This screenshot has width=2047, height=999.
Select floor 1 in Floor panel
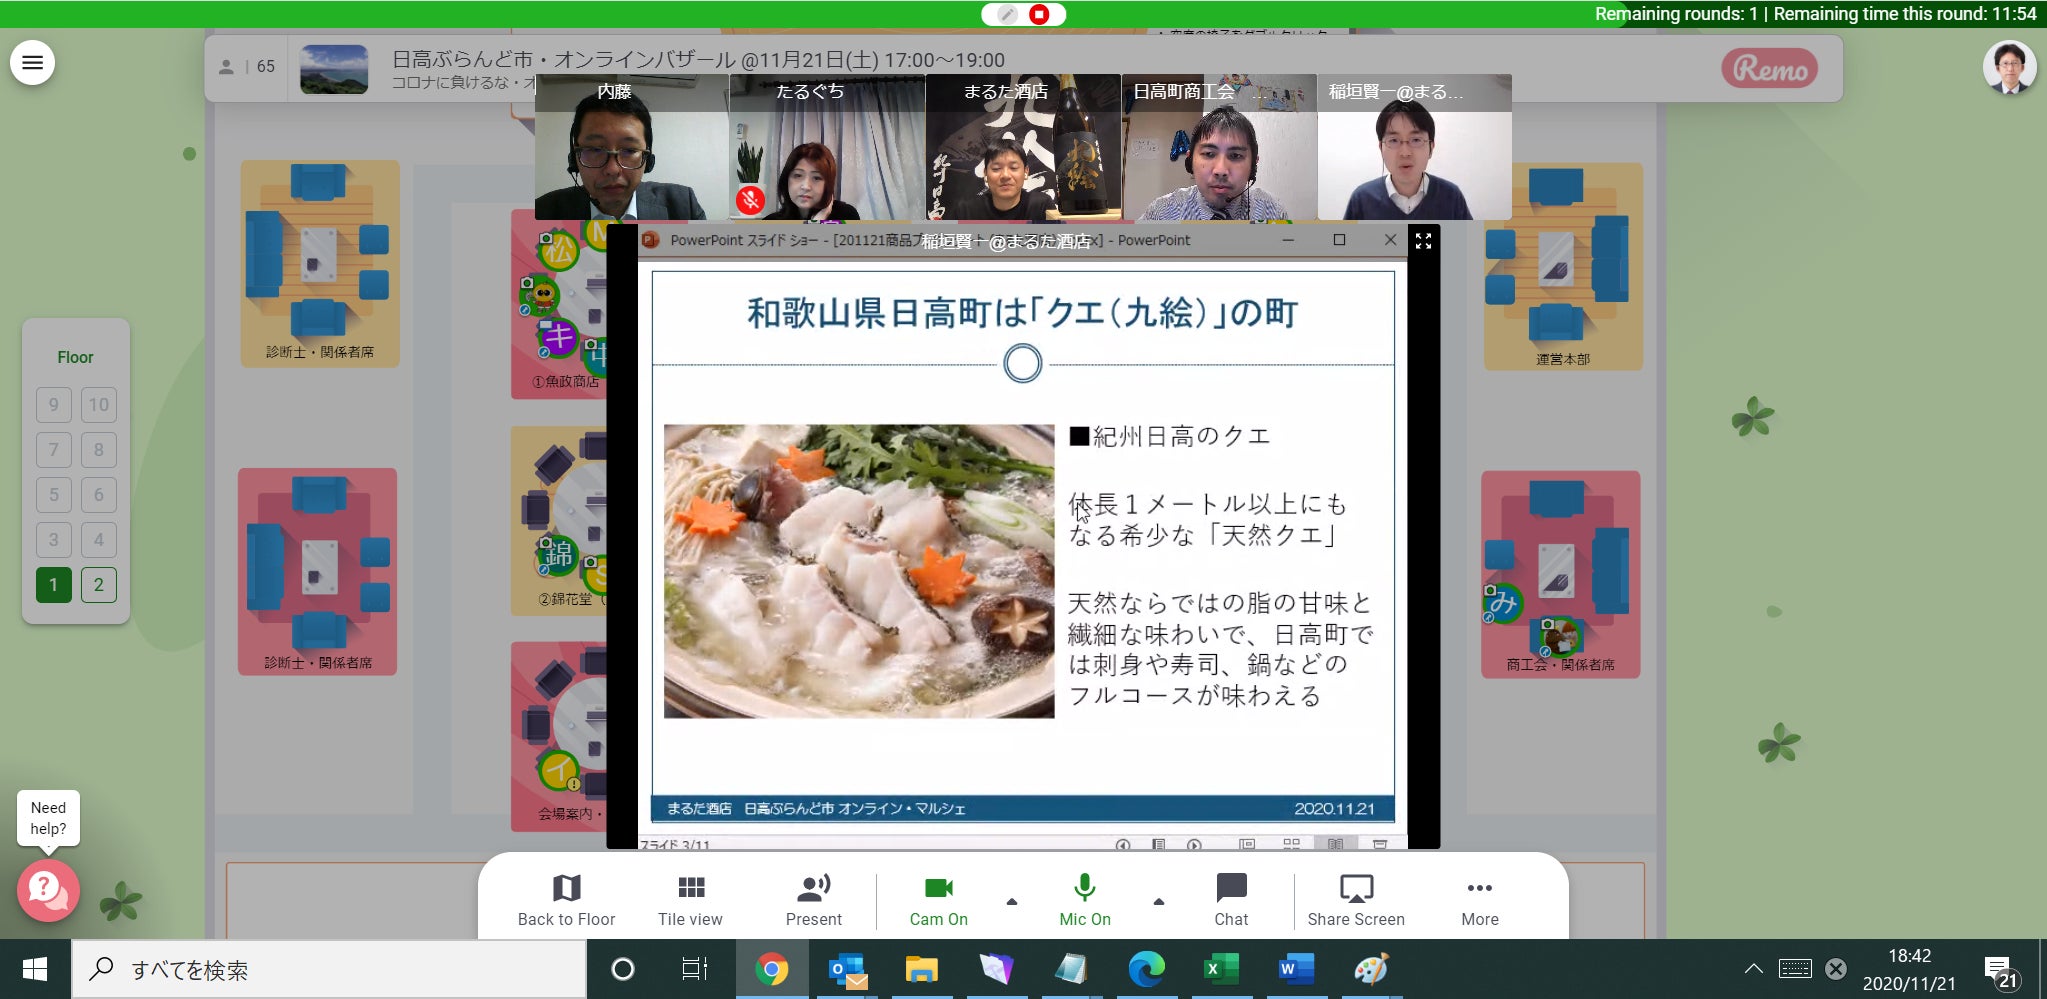click(x=54, y=585)
